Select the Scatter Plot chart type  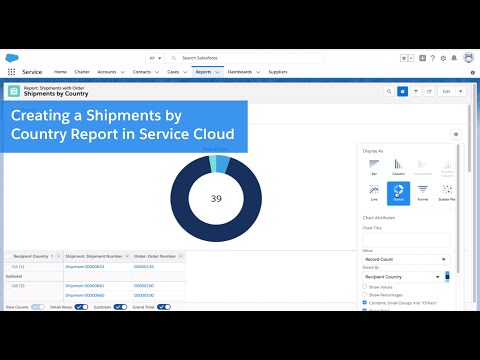click(x=447, y=193)
